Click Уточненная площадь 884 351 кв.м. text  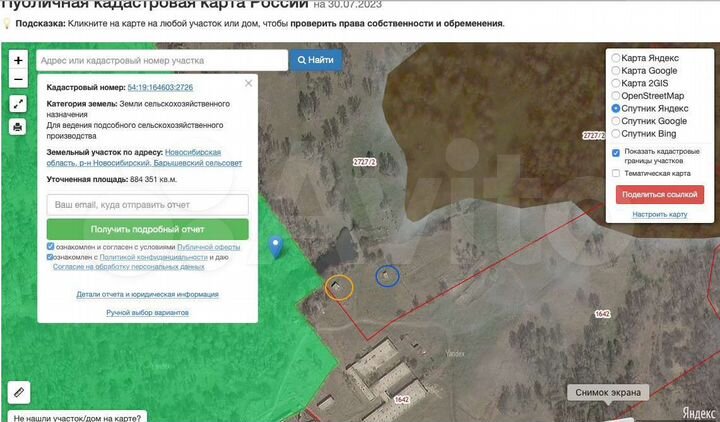pyautogui.click(x=112, y=180)
